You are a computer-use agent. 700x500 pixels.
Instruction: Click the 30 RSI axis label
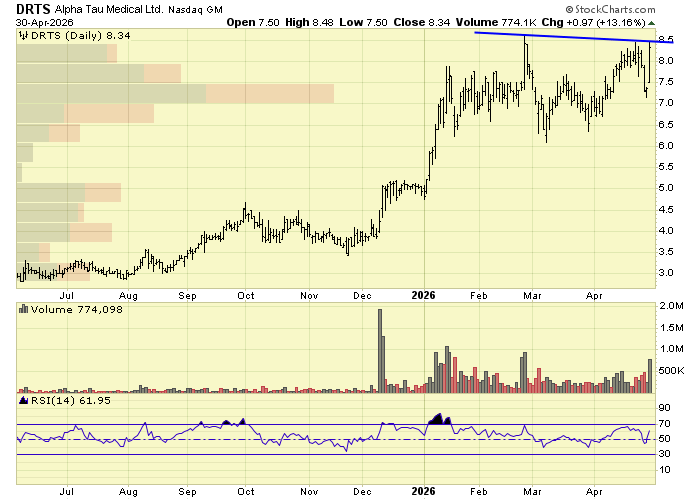(x=665, y=454)
